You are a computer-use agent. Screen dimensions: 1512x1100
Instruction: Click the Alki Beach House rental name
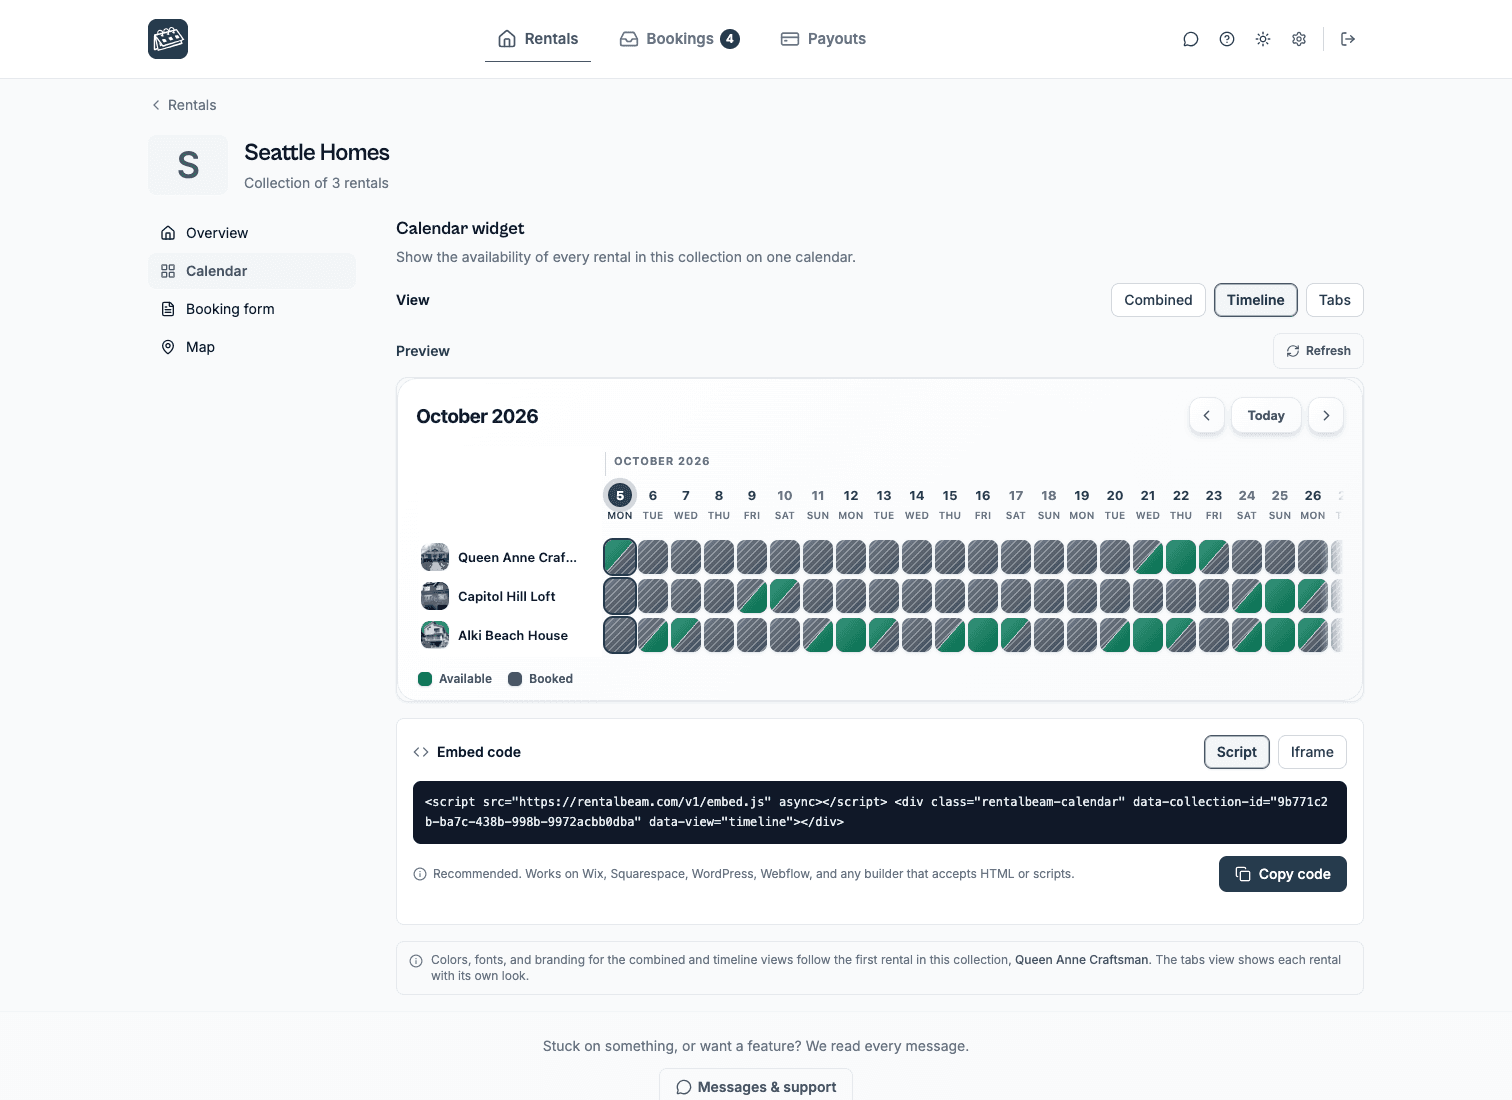tap(513, 636)
